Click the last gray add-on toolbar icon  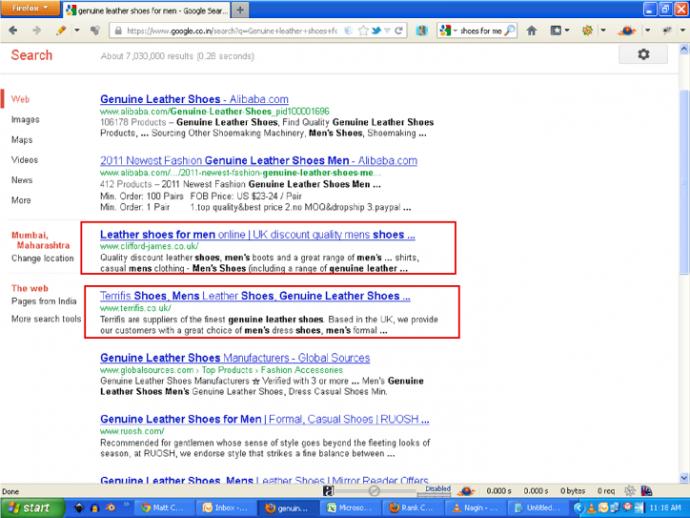point(668,30)
